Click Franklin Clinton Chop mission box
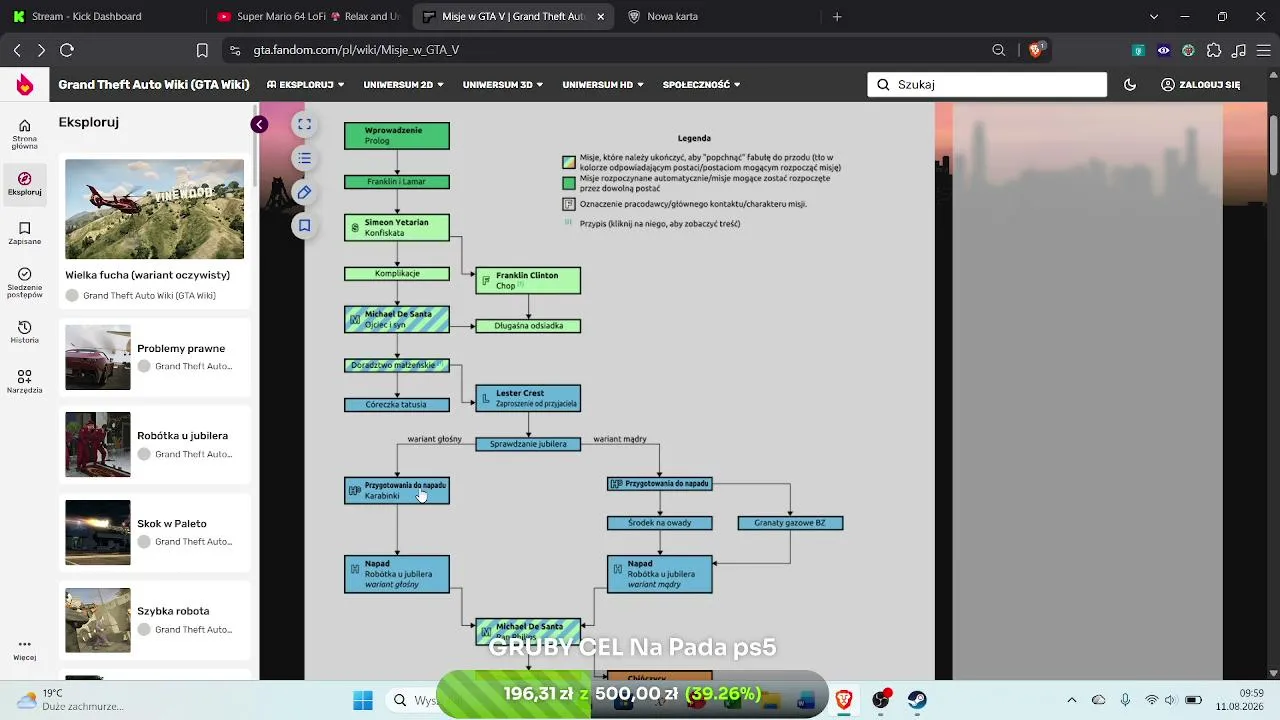 (x=528, y=281)
